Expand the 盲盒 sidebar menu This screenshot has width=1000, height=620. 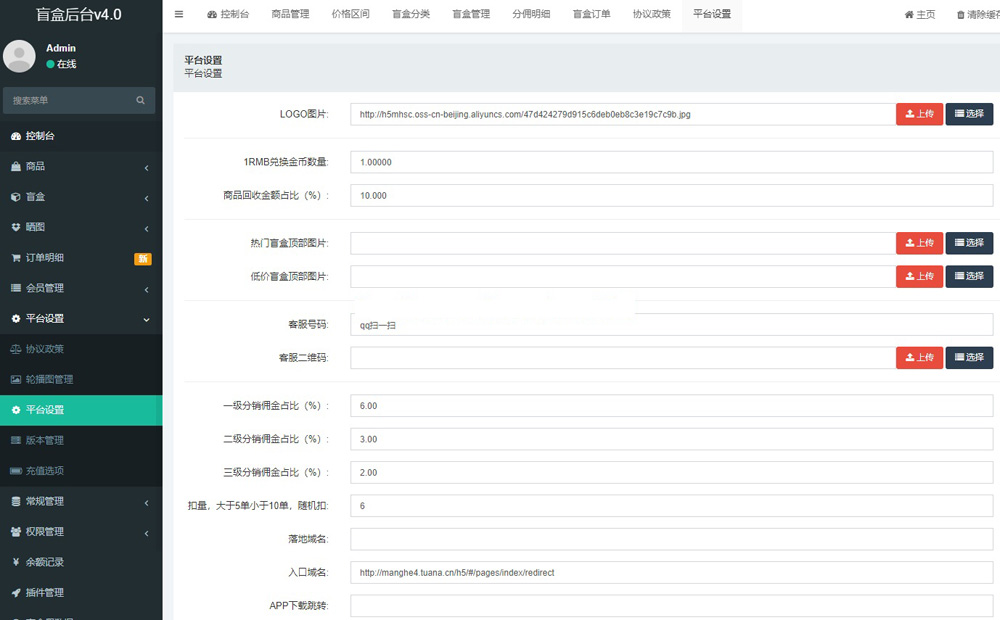pyautogui.click(x=80, y=197)
